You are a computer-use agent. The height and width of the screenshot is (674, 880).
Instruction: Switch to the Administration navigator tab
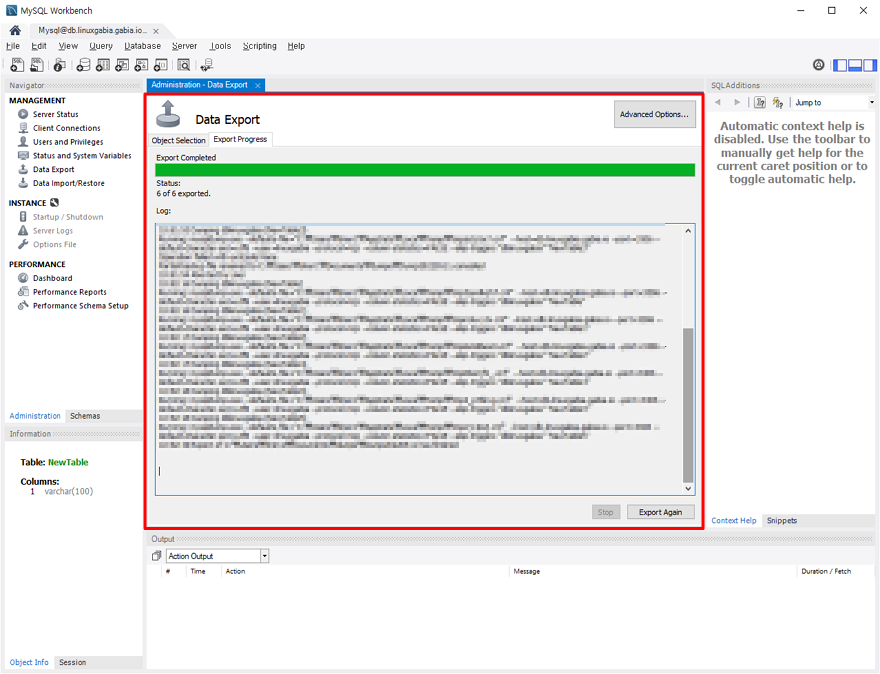(35, 416)
